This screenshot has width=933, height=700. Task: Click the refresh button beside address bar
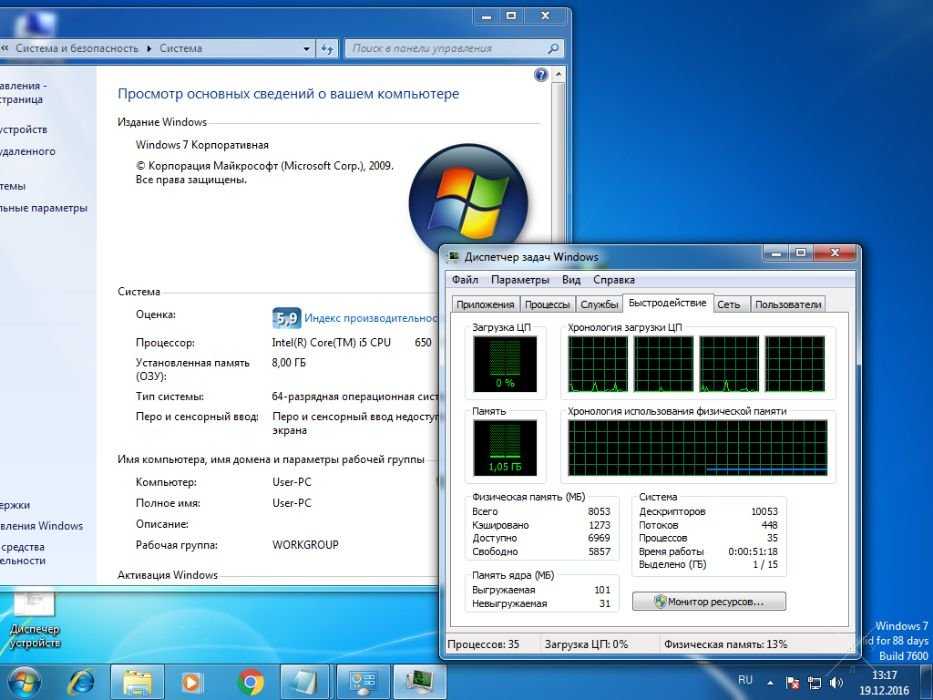[x=327, y=49]
